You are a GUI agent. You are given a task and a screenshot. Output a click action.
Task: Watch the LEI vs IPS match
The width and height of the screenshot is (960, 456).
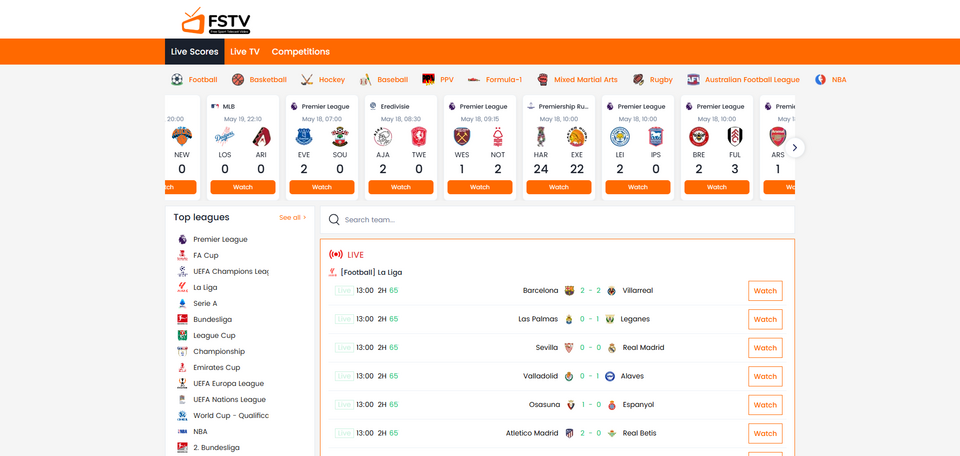pyautogui.click(x=638, y=187)
